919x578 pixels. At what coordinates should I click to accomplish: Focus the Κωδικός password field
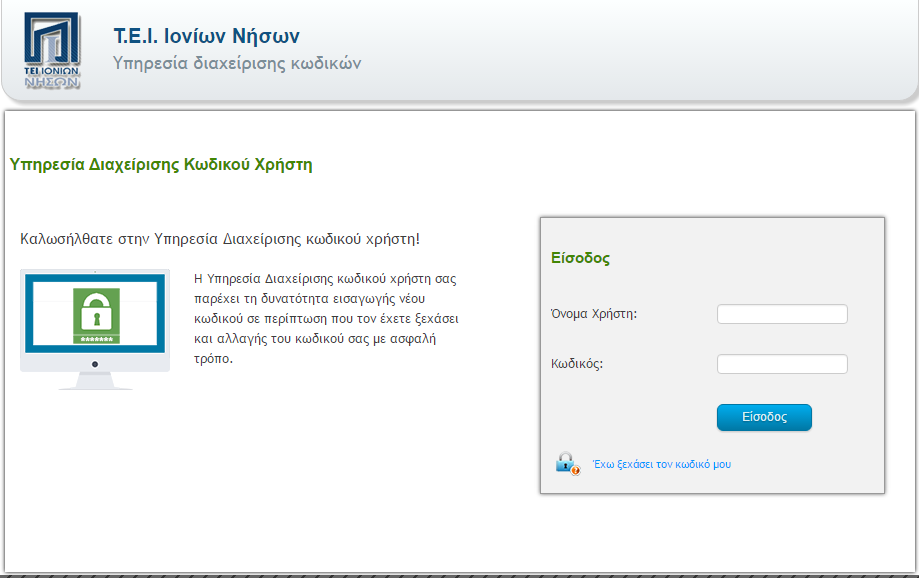coord(782,364)
